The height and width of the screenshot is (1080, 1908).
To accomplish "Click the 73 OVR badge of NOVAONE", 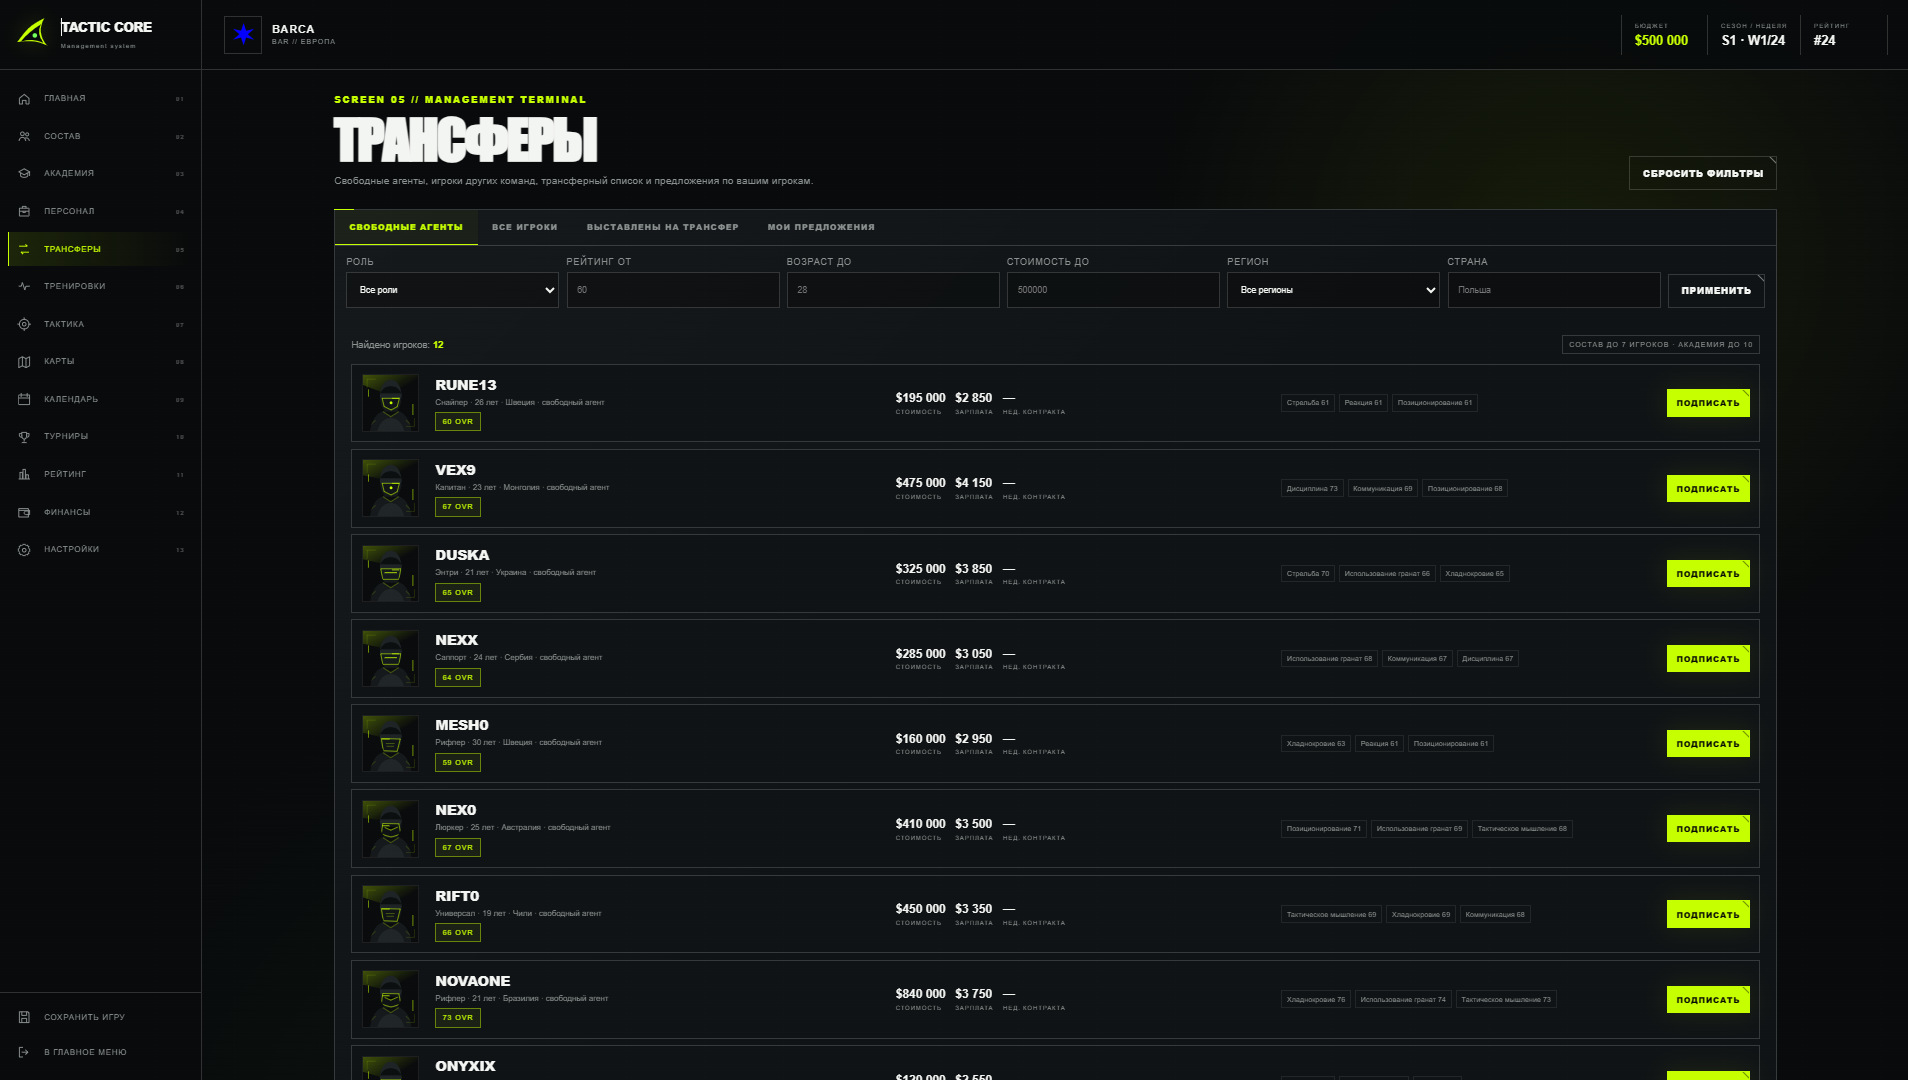I will click(x=458, y=1018).
